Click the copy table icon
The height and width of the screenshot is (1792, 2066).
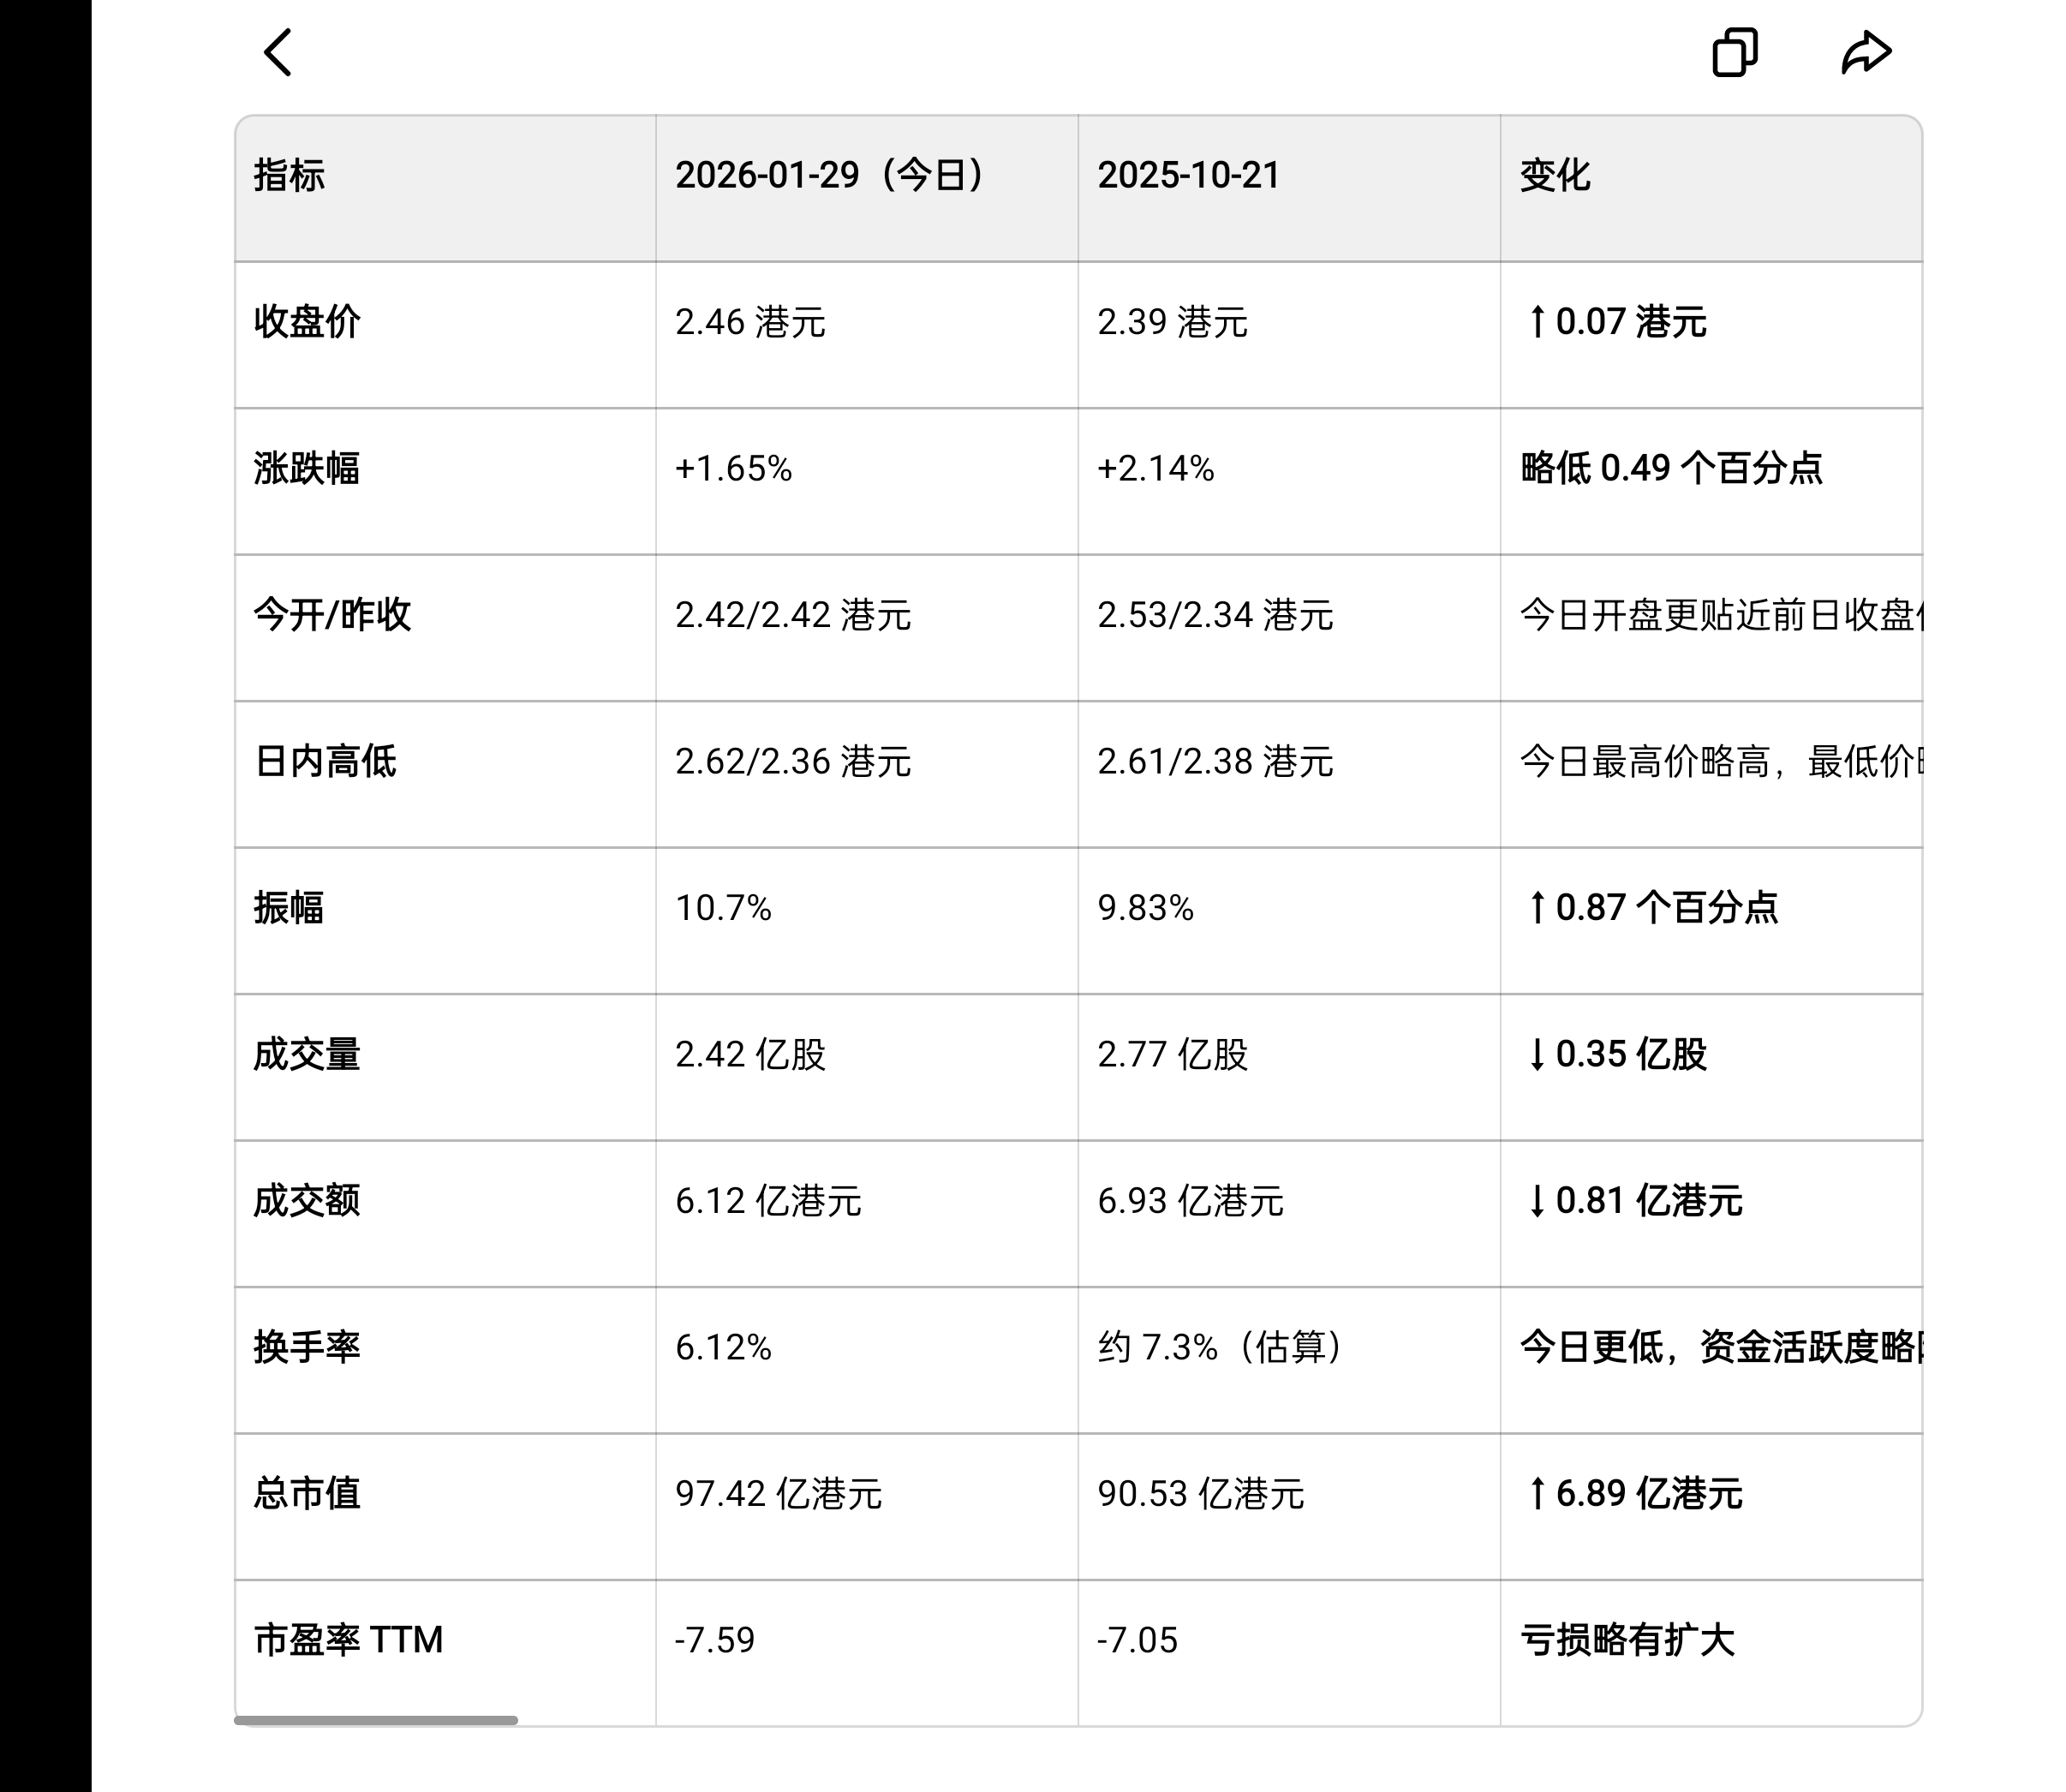coord(1734,52)
